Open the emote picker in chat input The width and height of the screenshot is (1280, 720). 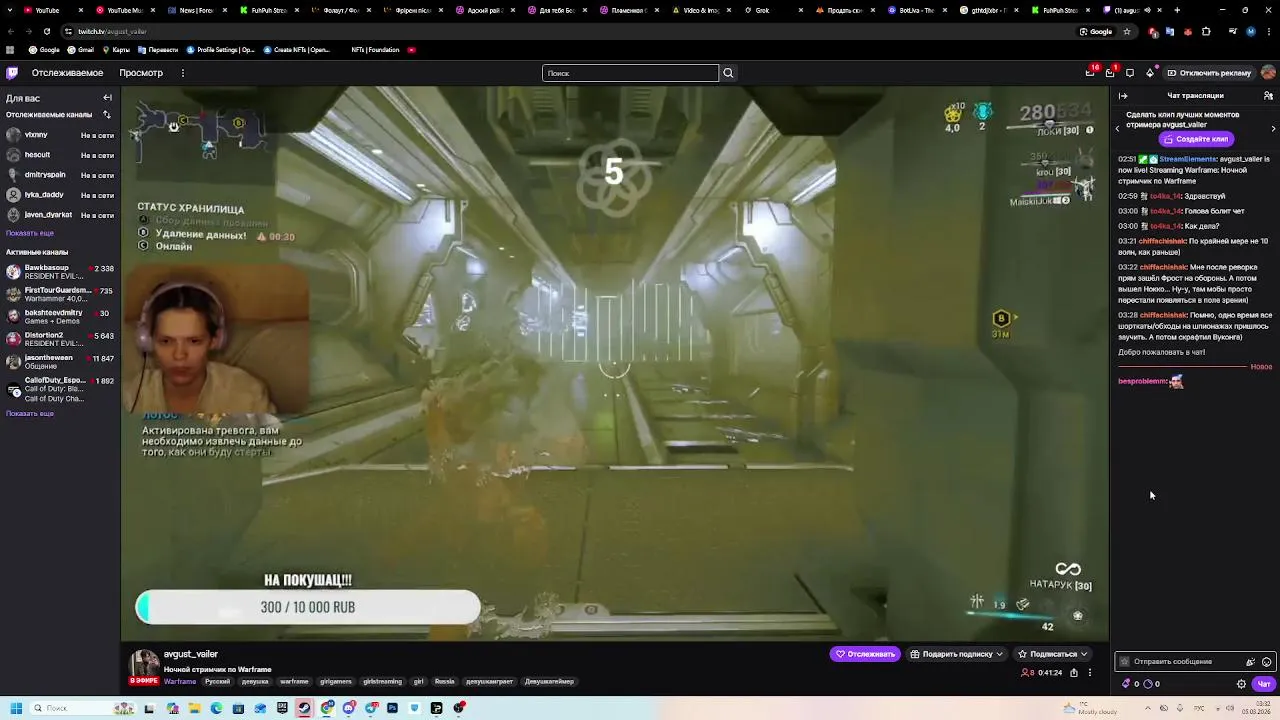1267,662
